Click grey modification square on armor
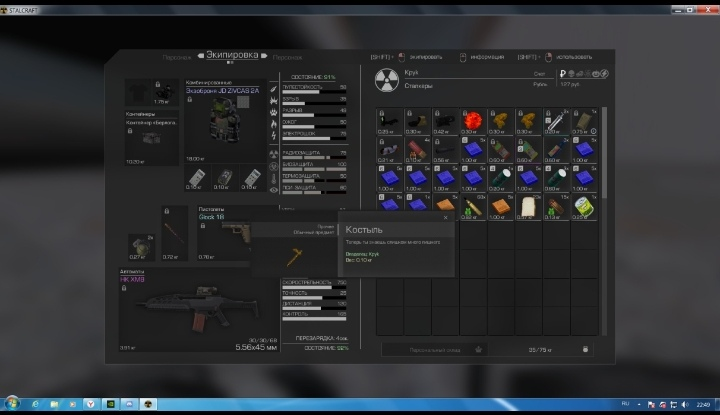This screenshot has height=415, width=720. point(243,102)
